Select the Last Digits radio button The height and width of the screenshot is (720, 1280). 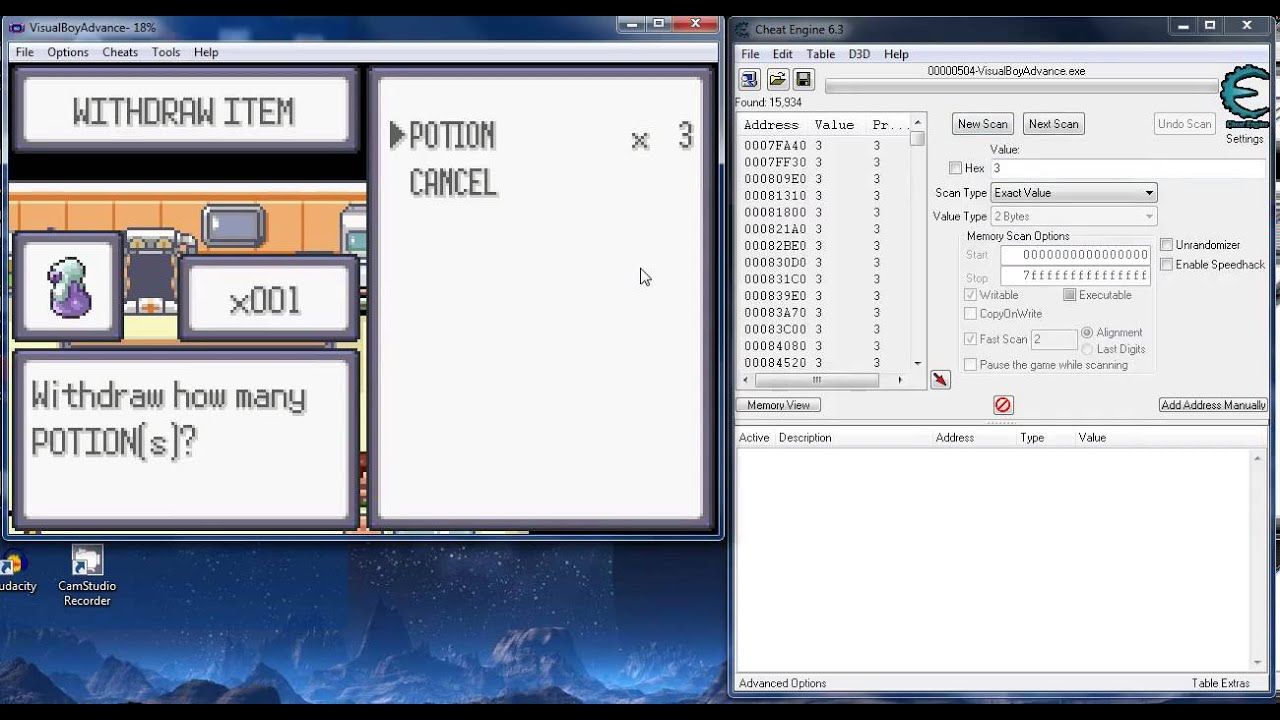click(x=1087, y=349)
